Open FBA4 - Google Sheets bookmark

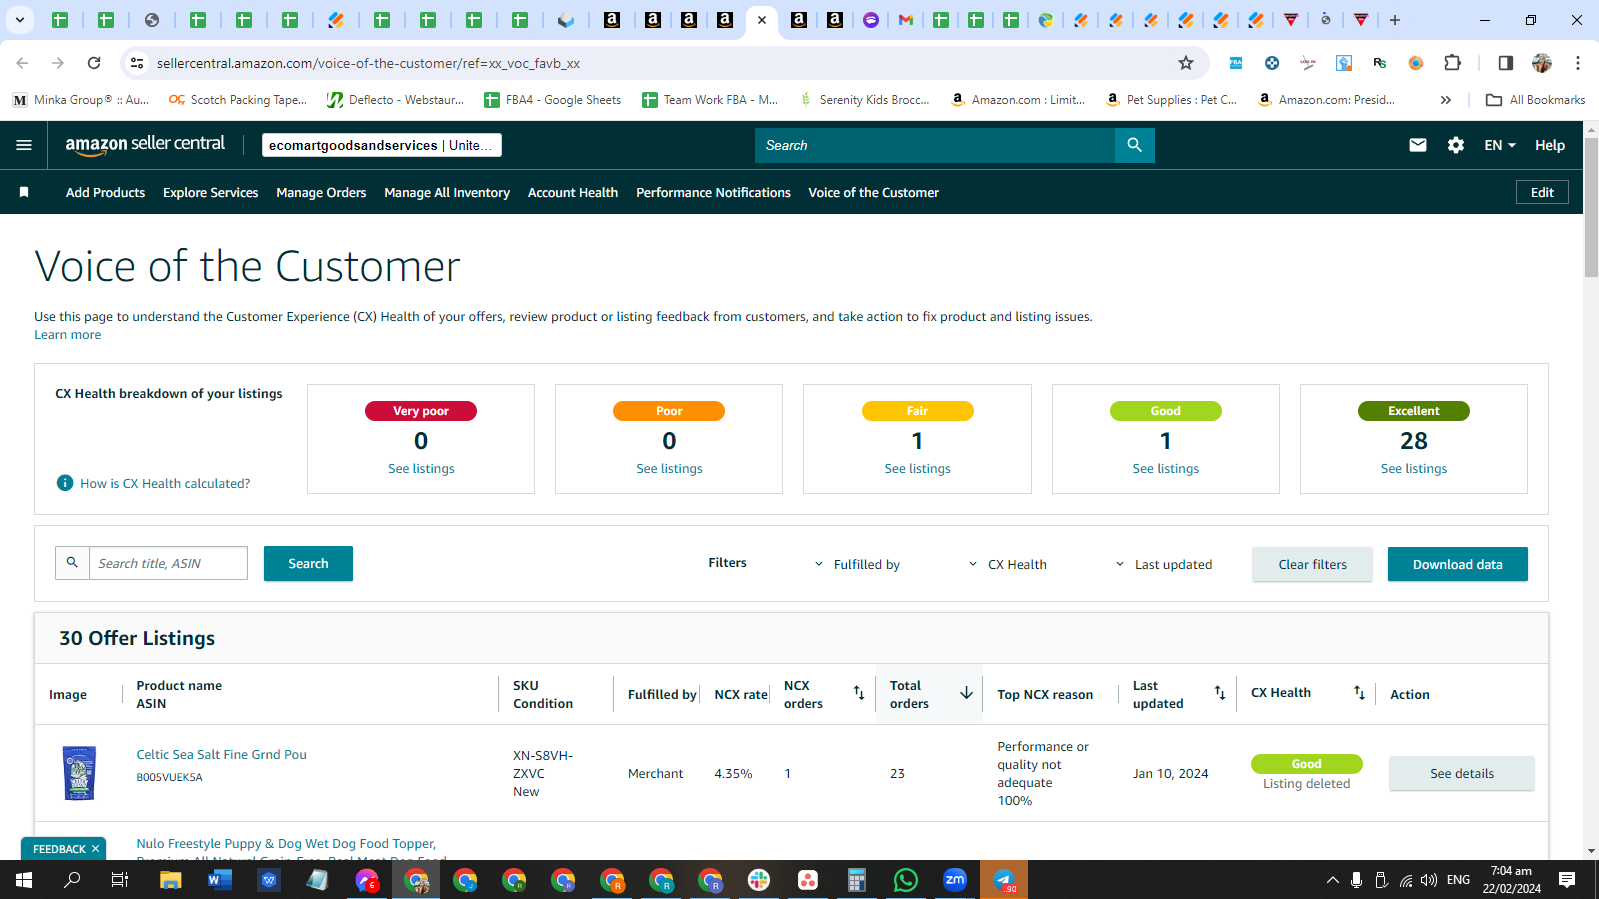click(552, 100)
